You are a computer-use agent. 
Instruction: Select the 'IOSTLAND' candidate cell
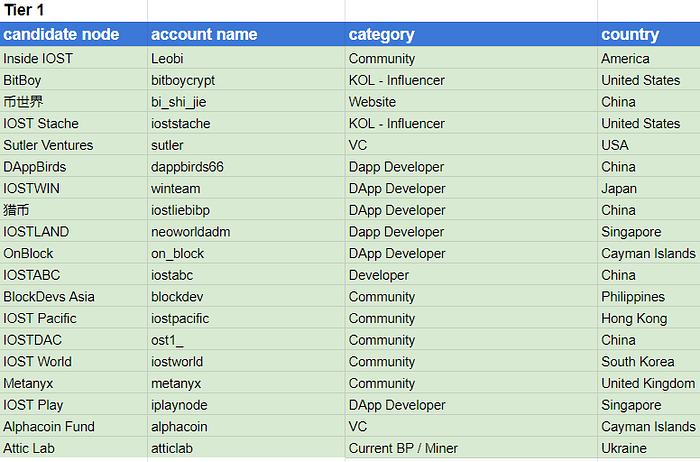coord(74,232)
